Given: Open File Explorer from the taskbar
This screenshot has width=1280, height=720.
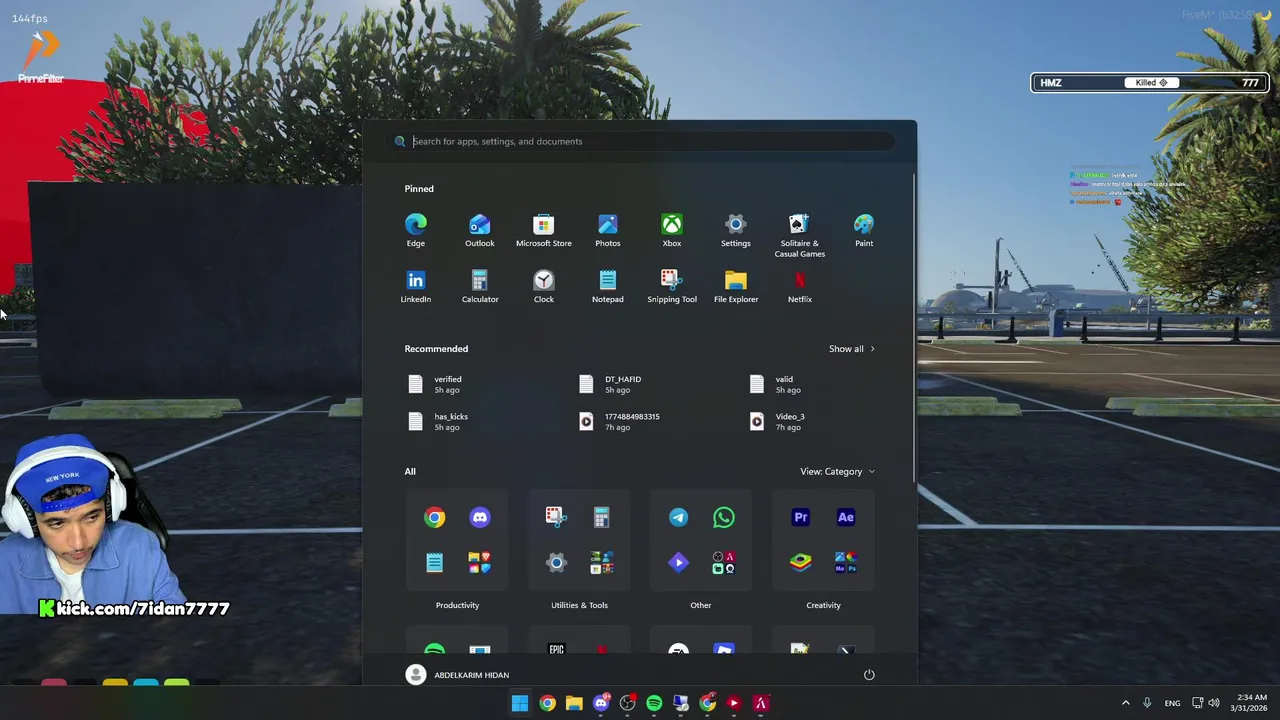Looking at the screenshot, I should pos(574,703).
